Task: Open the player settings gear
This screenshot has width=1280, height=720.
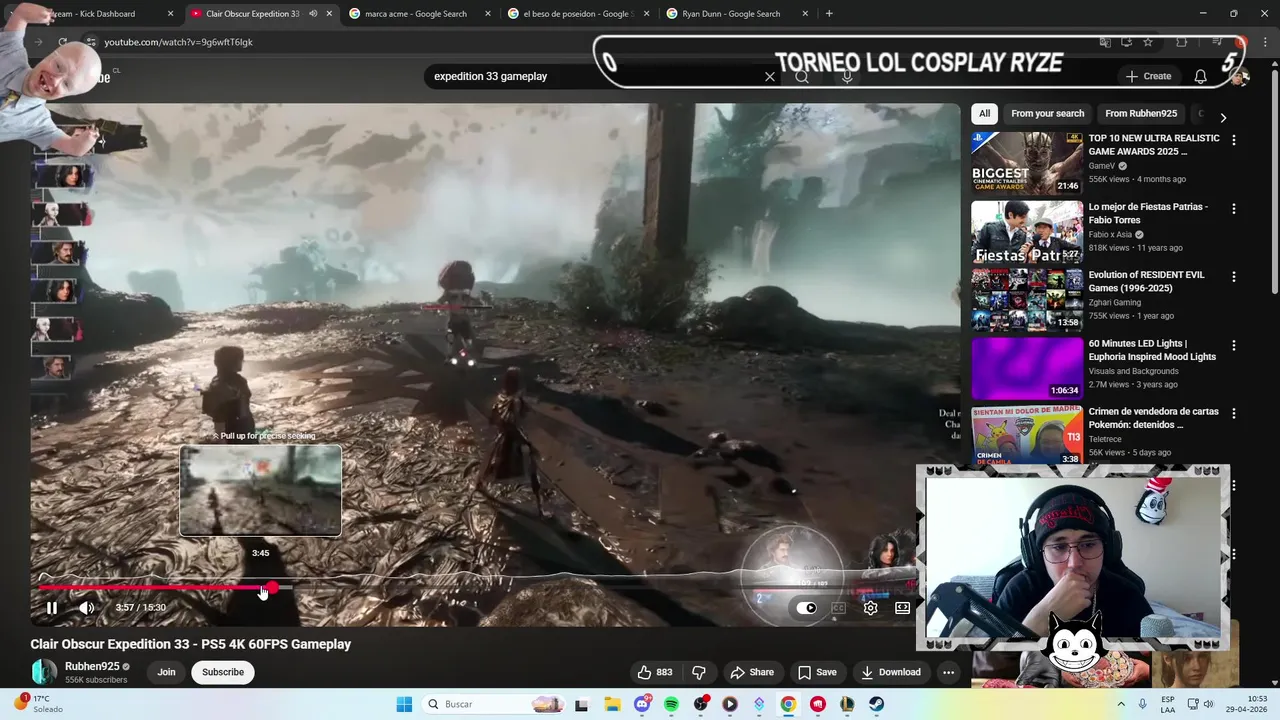Action: 871,607
